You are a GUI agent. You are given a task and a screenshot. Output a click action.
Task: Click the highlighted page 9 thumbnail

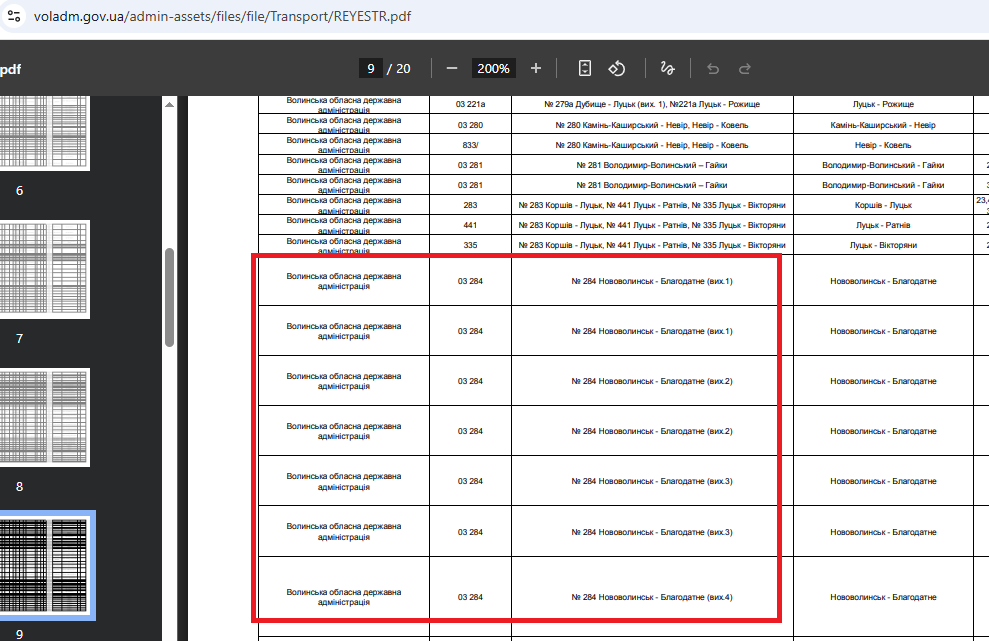[45, 565]
